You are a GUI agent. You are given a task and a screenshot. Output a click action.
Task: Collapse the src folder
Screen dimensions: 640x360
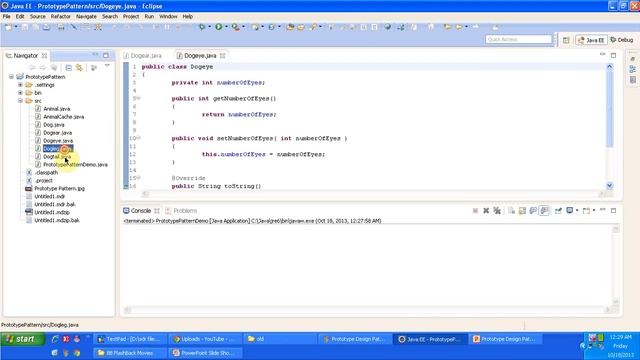20,101
